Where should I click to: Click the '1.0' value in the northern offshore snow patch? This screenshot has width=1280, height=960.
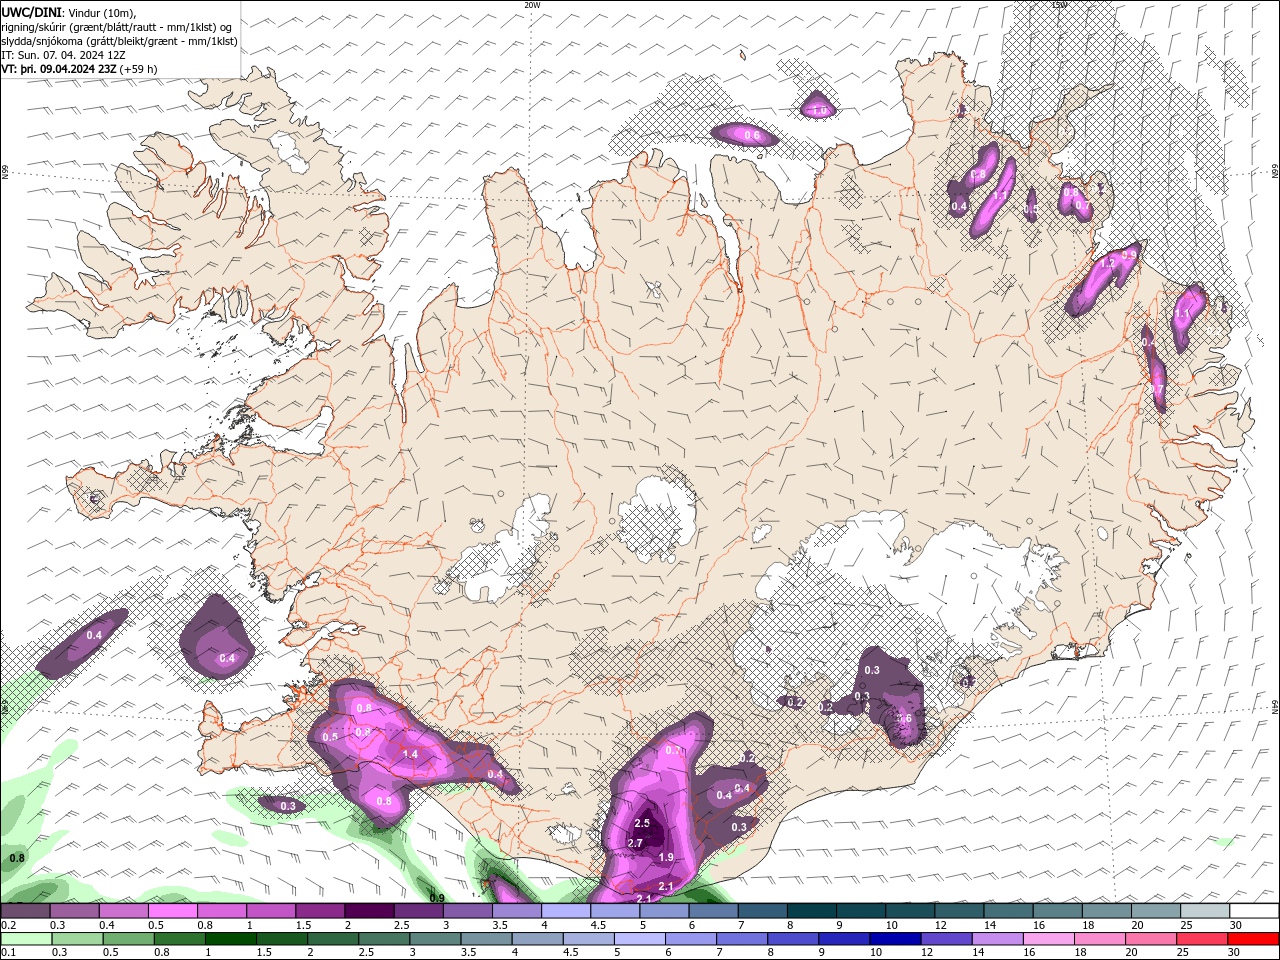click(x=819, y=110)
